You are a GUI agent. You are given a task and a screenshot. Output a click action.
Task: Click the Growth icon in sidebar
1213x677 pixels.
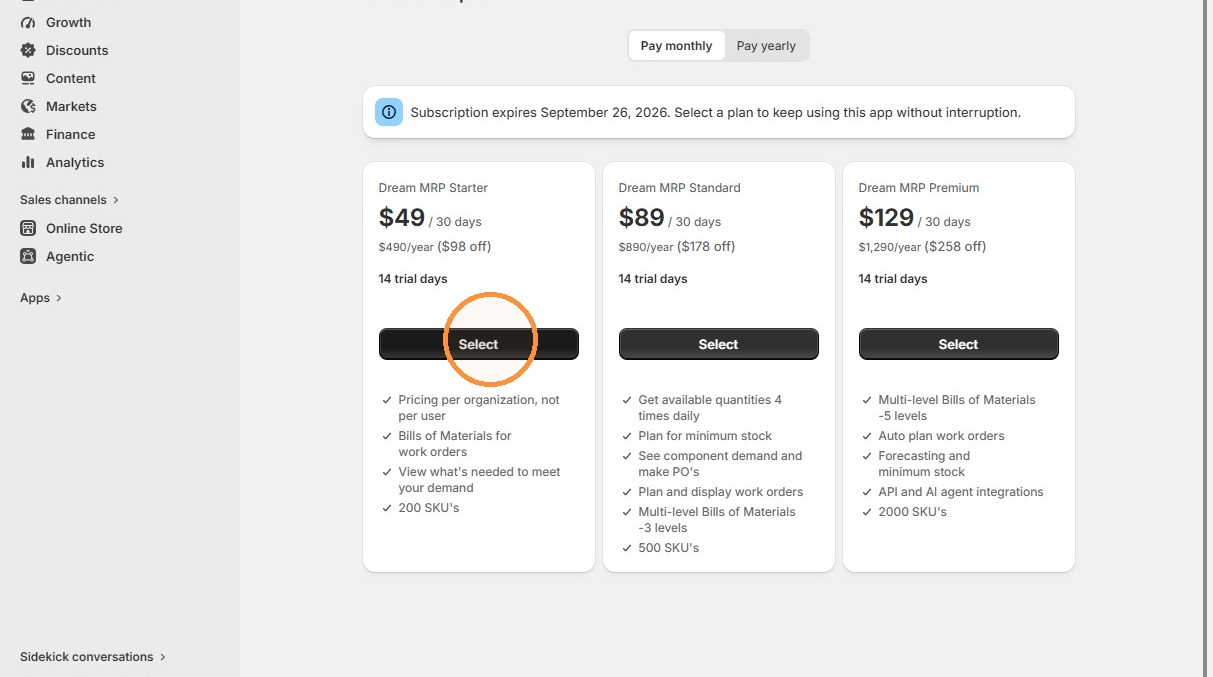[28, 22]
